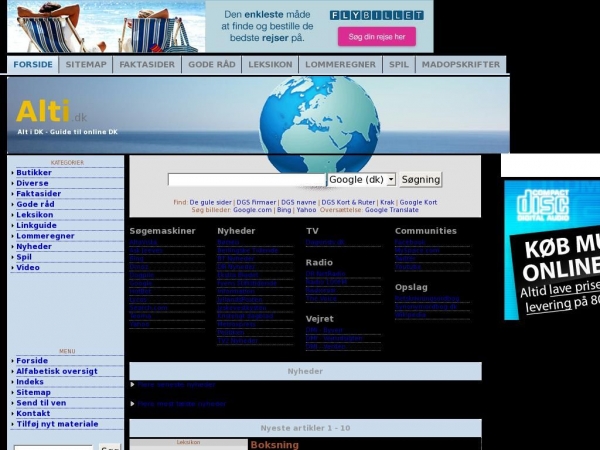Image resolution: width=600 pixels, height=450 pixels.
Task: Open the 'DGS navne' link
Action: 298,202
